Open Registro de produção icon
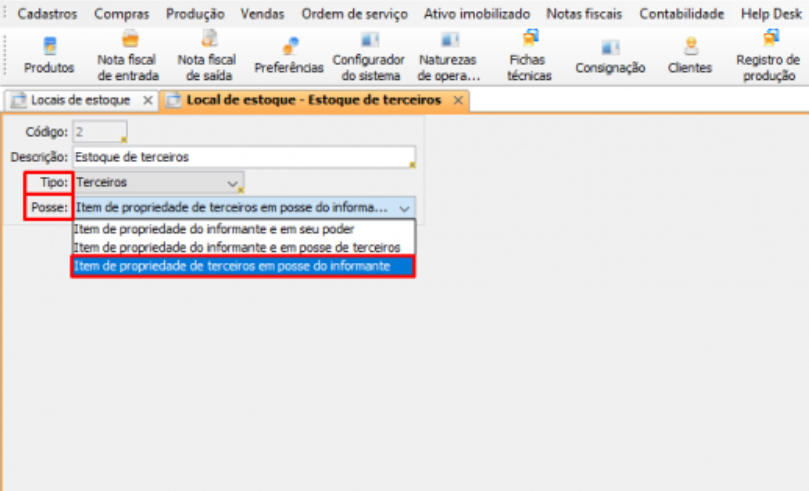809x491 pixels. pyautogui.click(x=769, y=40)
